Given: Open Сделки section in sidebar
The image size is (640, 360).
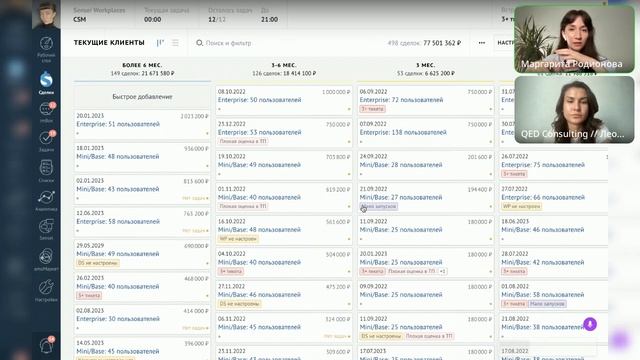Looking at the screenshot, I should pos(46,82).
